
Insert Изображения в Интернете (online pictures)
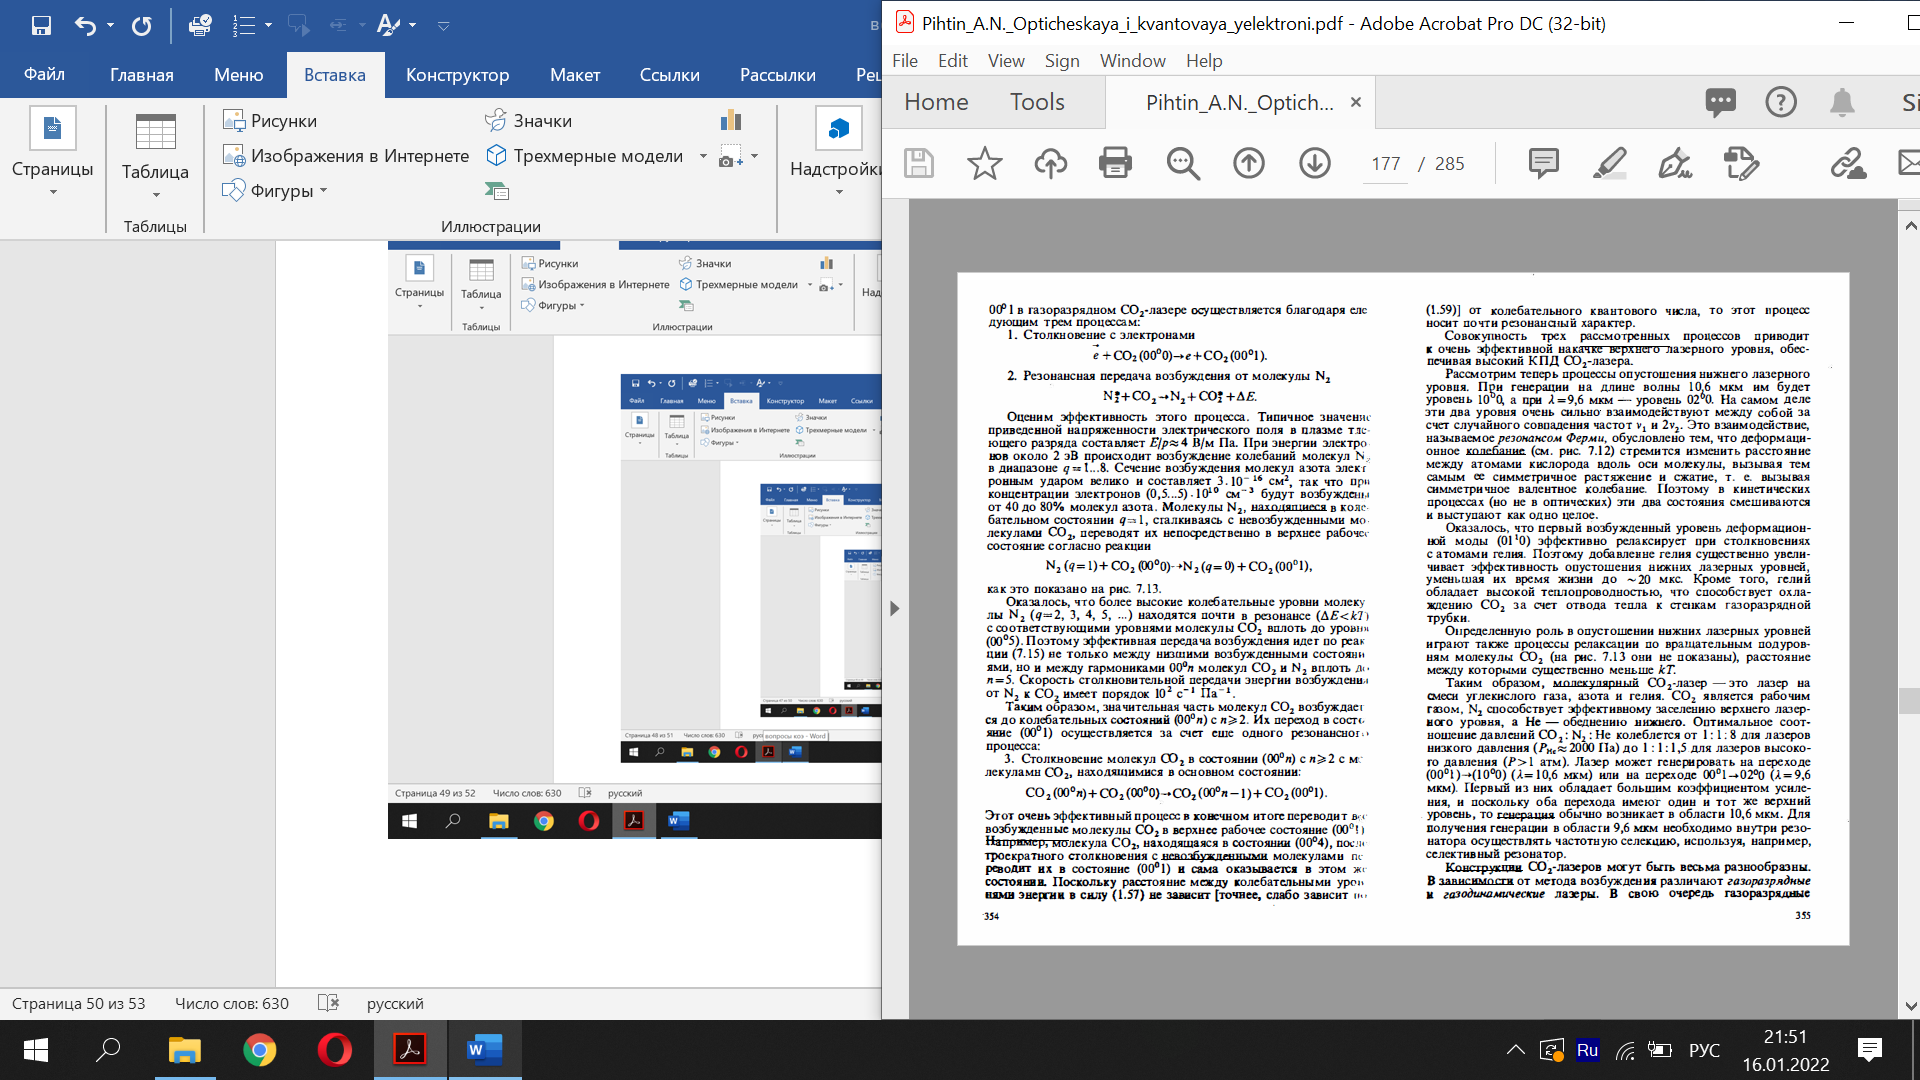(346, 155)
